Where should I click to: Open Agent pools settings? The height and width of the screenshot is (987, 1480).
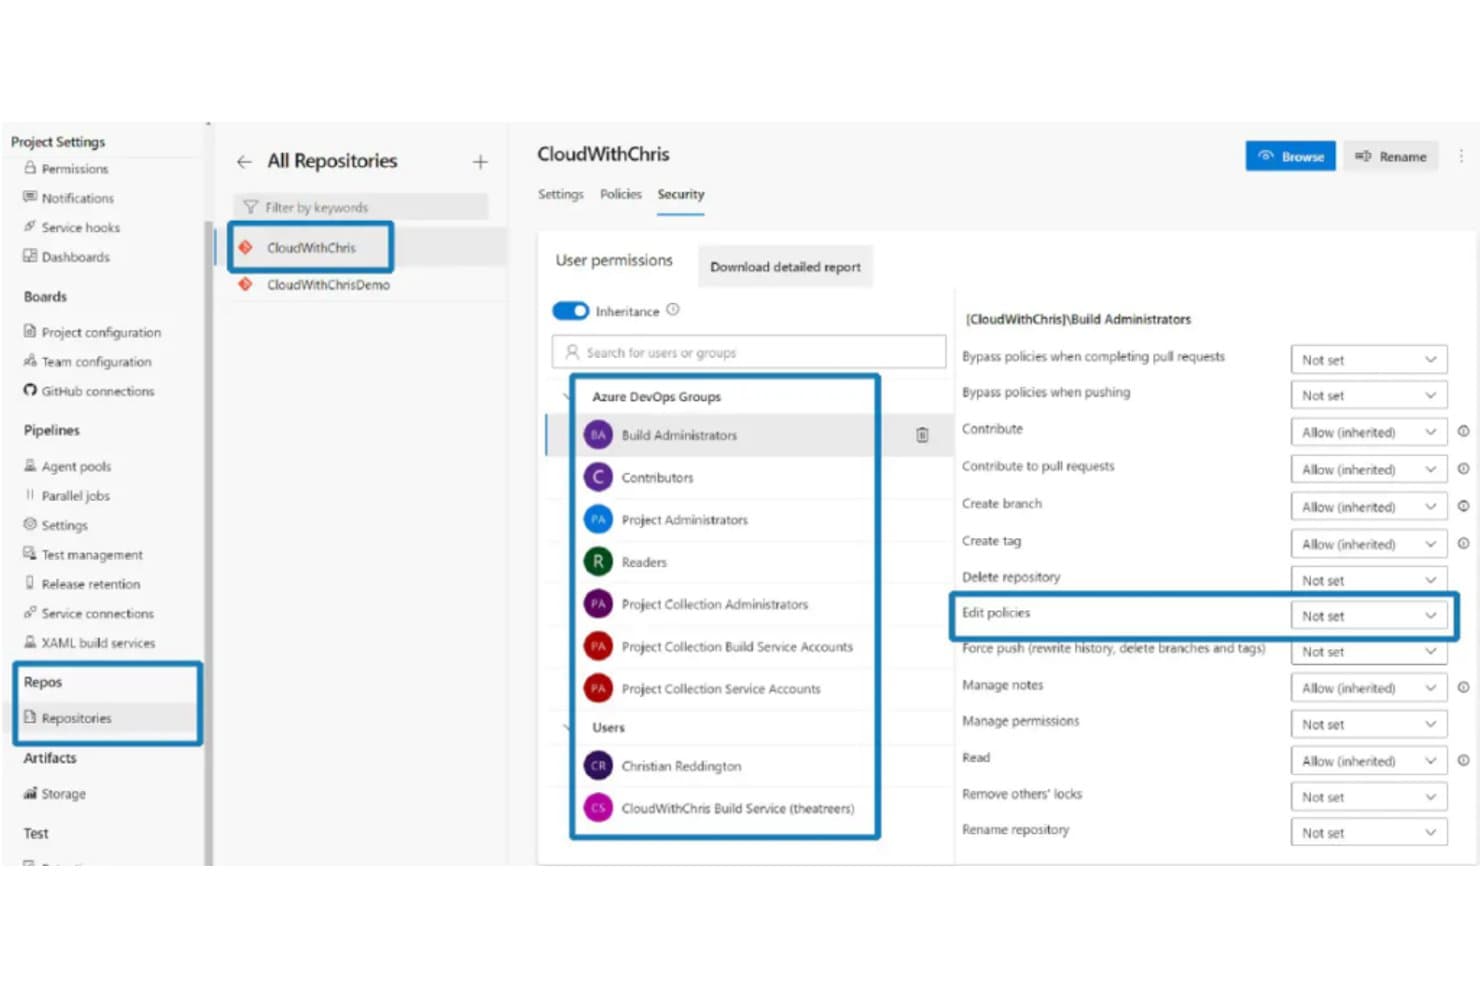click(x=76, y=466)
